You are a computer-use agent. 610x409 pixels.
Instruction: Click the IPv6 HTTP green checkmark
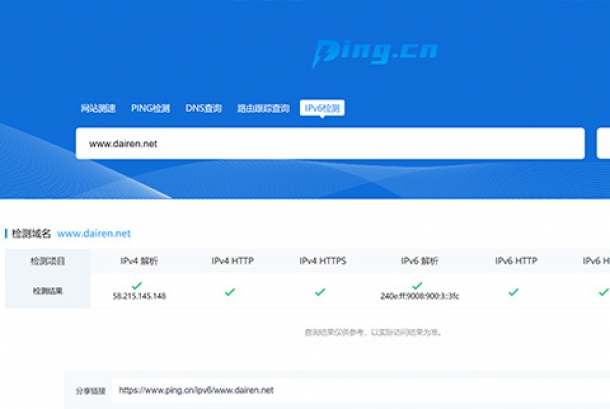[x=513, y=292]
